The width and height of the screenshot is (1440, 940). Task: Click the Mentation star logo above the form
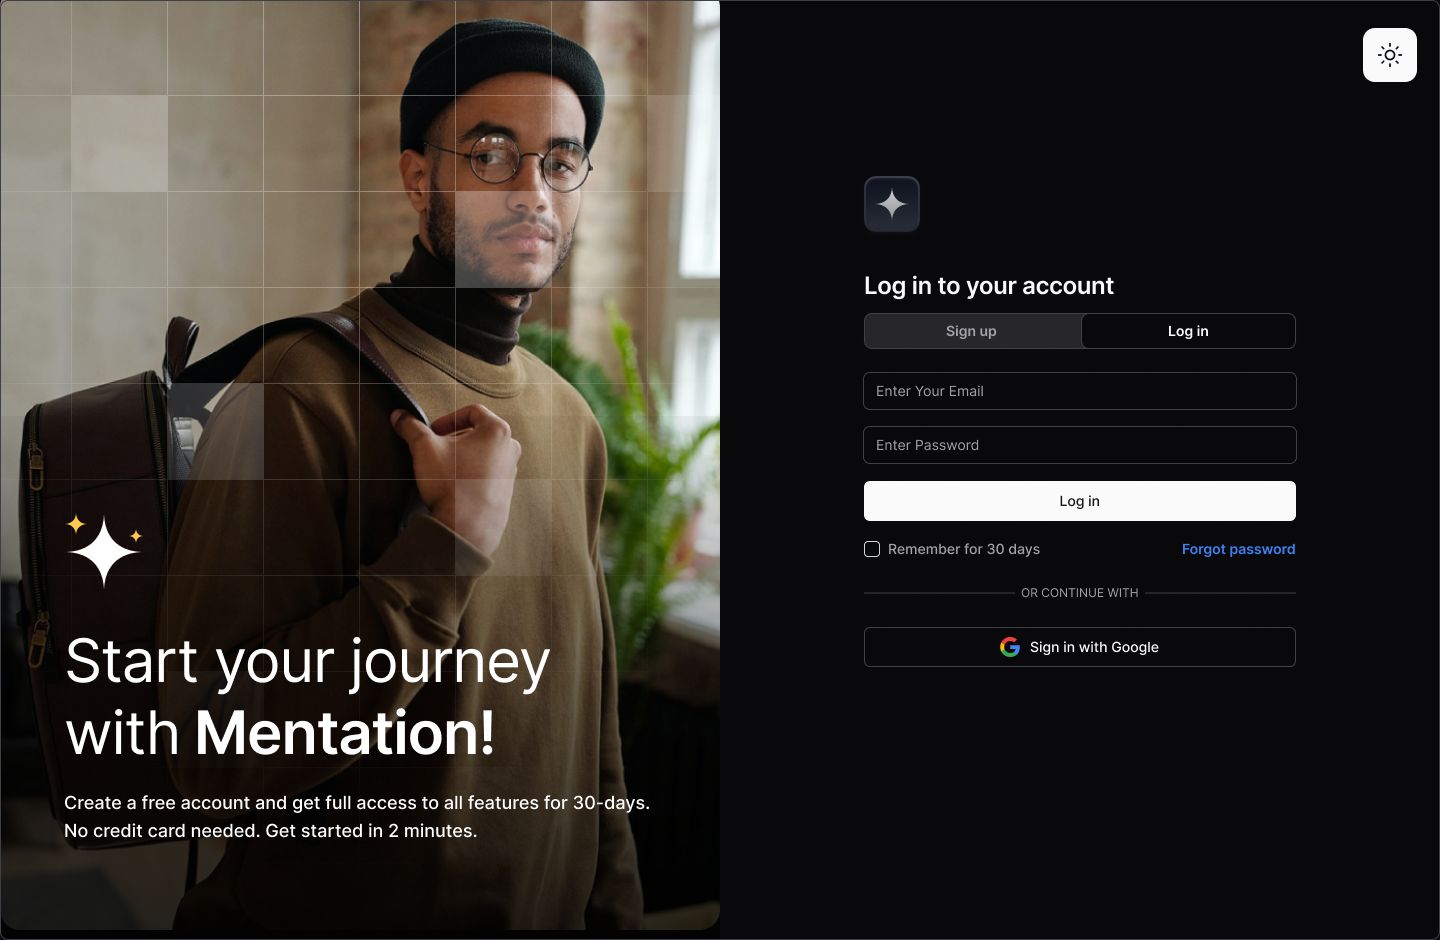892,204
